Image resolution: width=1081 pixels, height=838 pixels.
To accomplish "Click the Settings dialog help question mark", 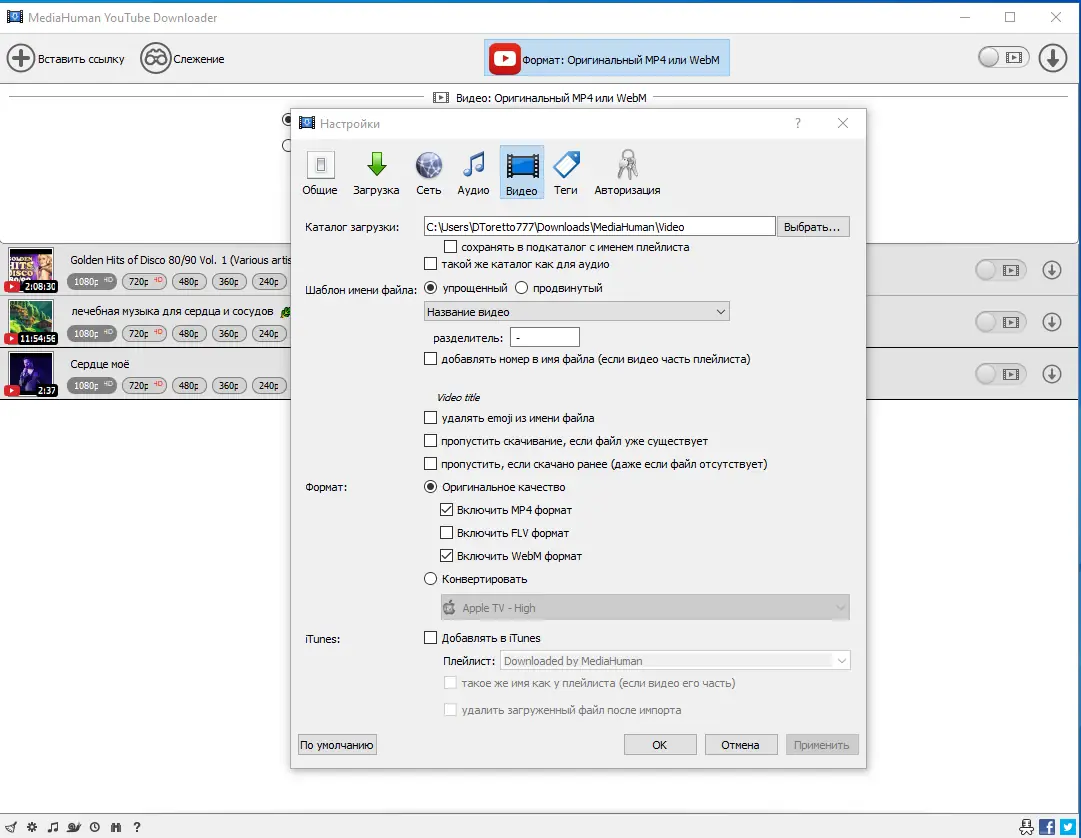I will click(x=798, y=123).
